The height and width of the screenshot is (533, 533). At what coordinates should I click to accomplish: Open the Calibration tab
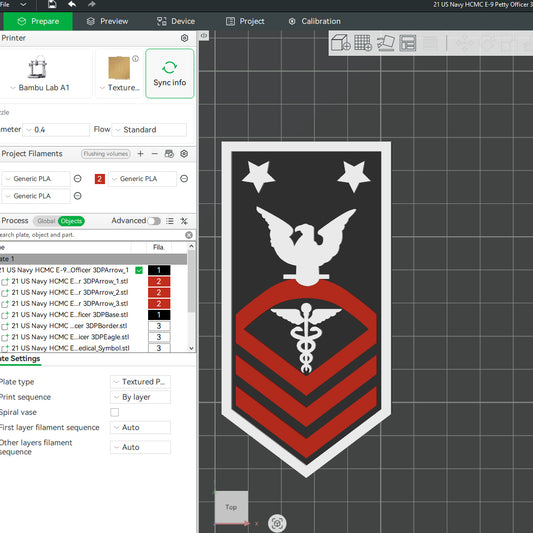click(314, 21)
